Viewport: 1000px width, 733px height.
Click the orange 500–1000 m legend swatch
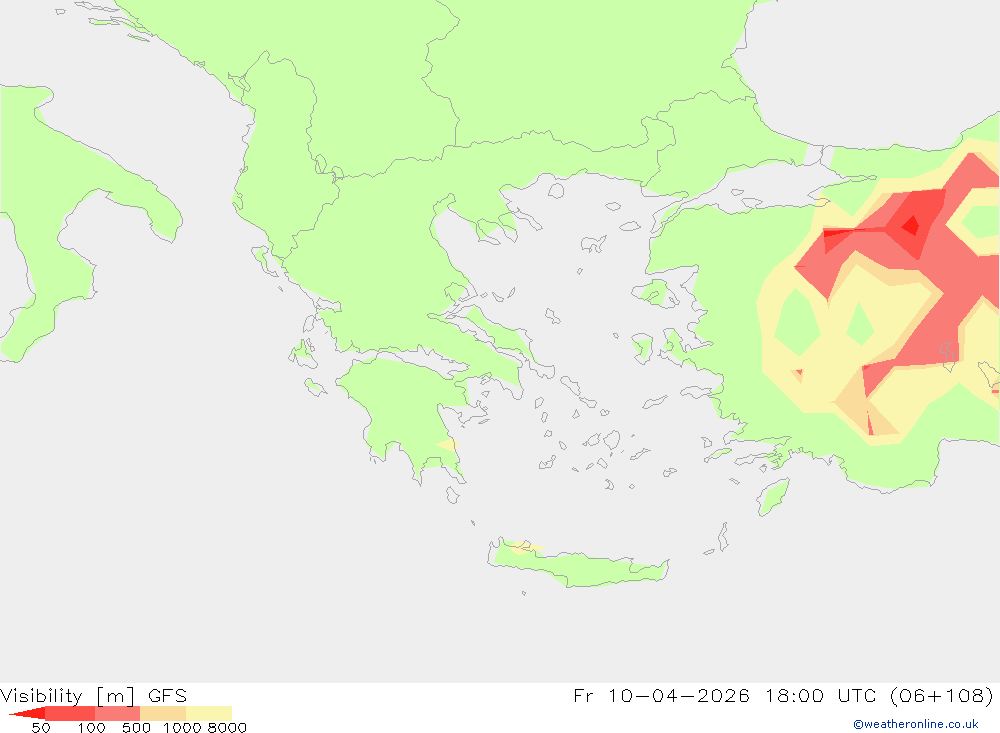pos(163,713)
